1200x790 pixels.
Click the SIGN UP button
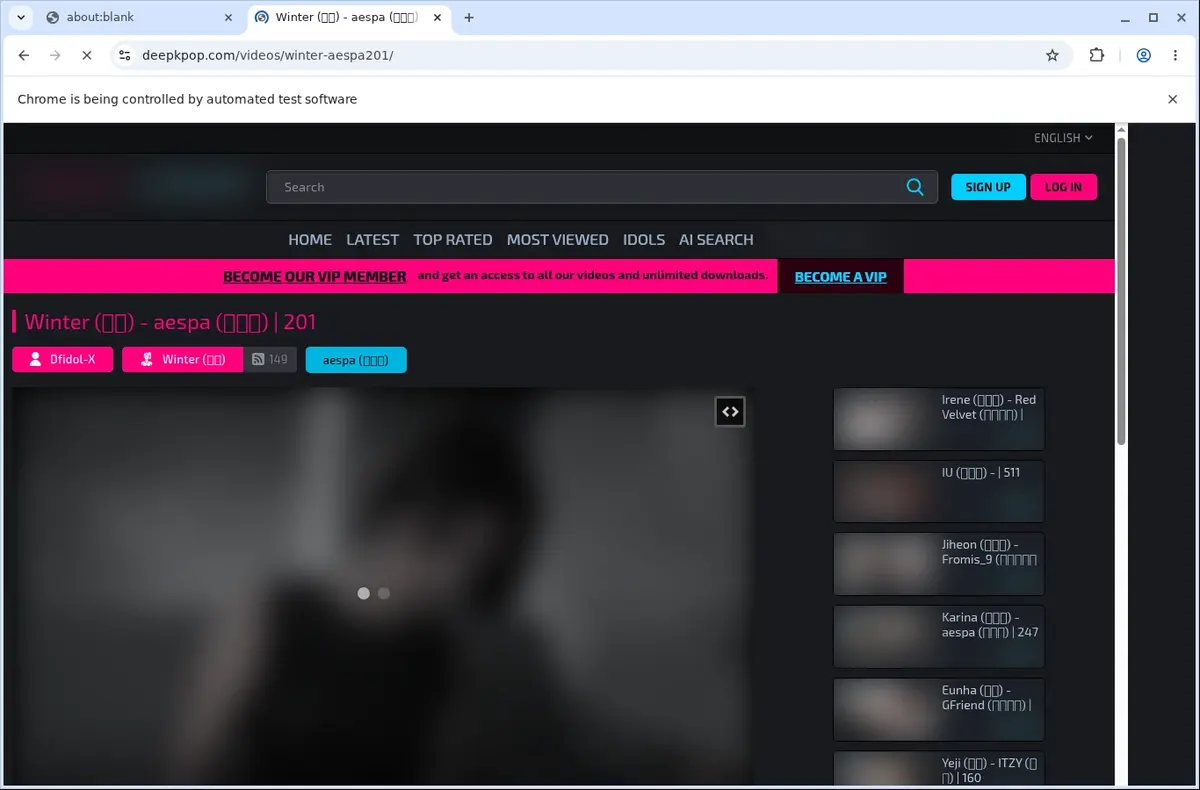[x=988, y=187]
